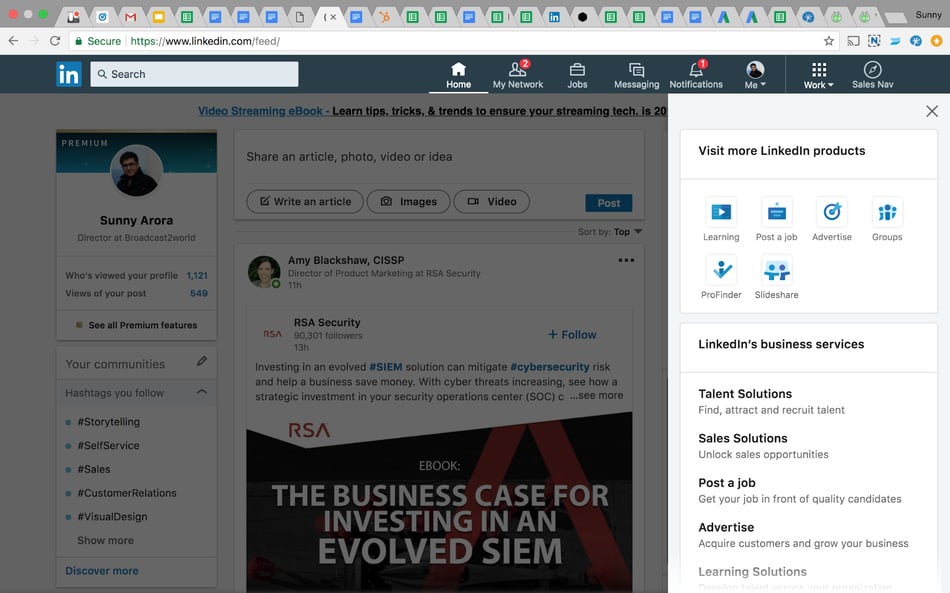
Task: Open the SIEM ebook post image
Action: click(x=439, y=502)
